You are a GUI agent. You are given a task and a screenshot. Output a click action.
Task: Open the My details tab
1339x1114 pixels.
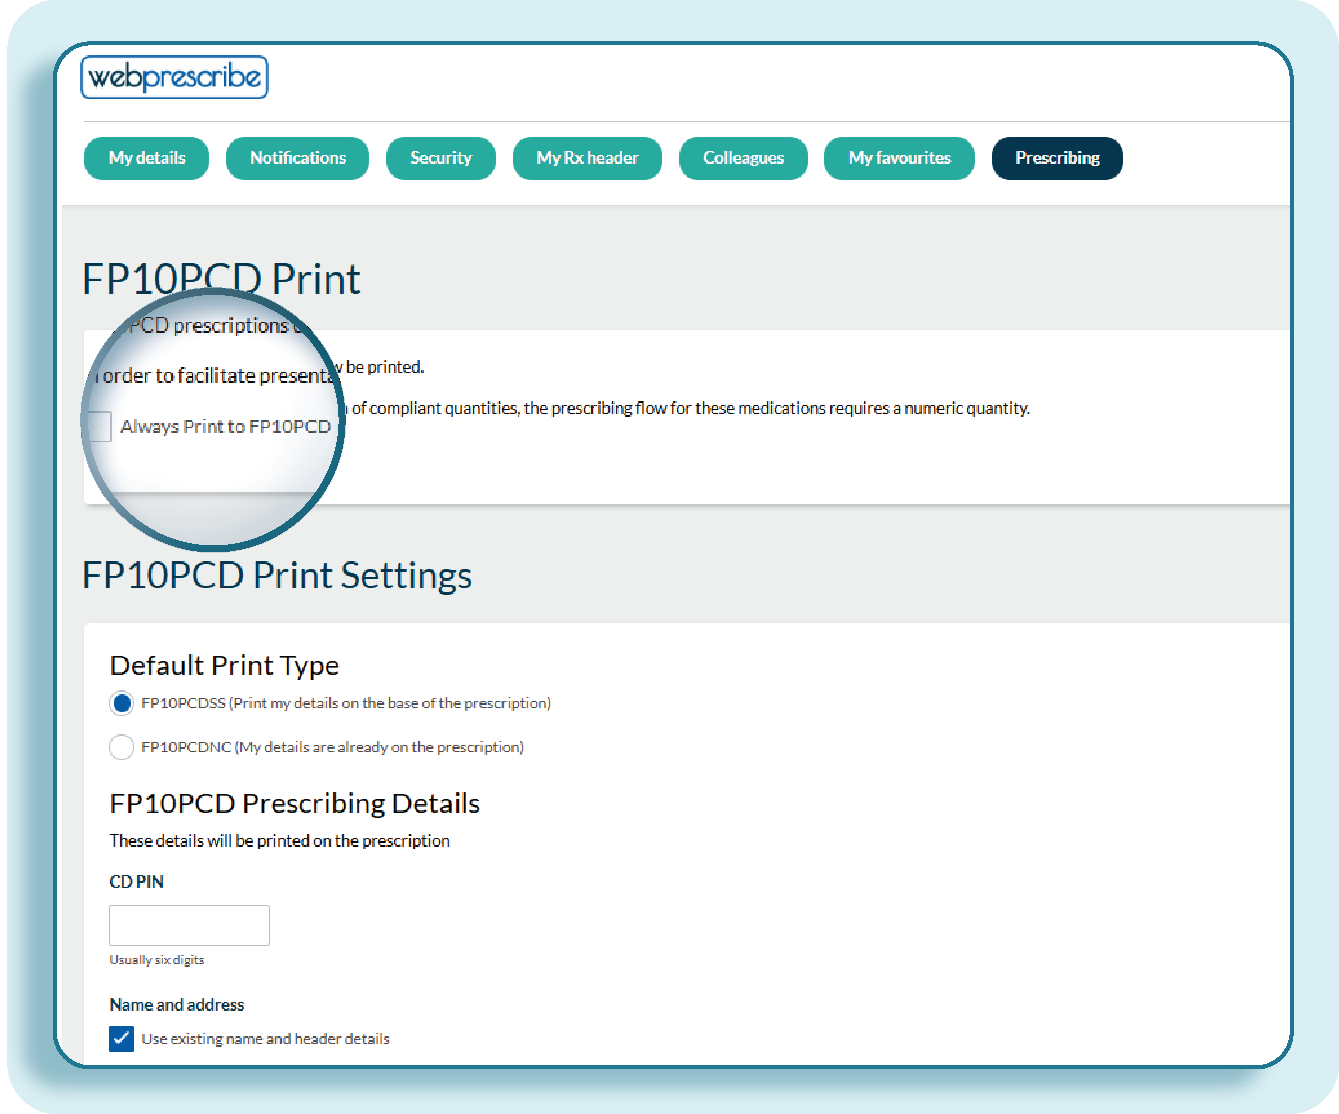[x=147, y=158]
